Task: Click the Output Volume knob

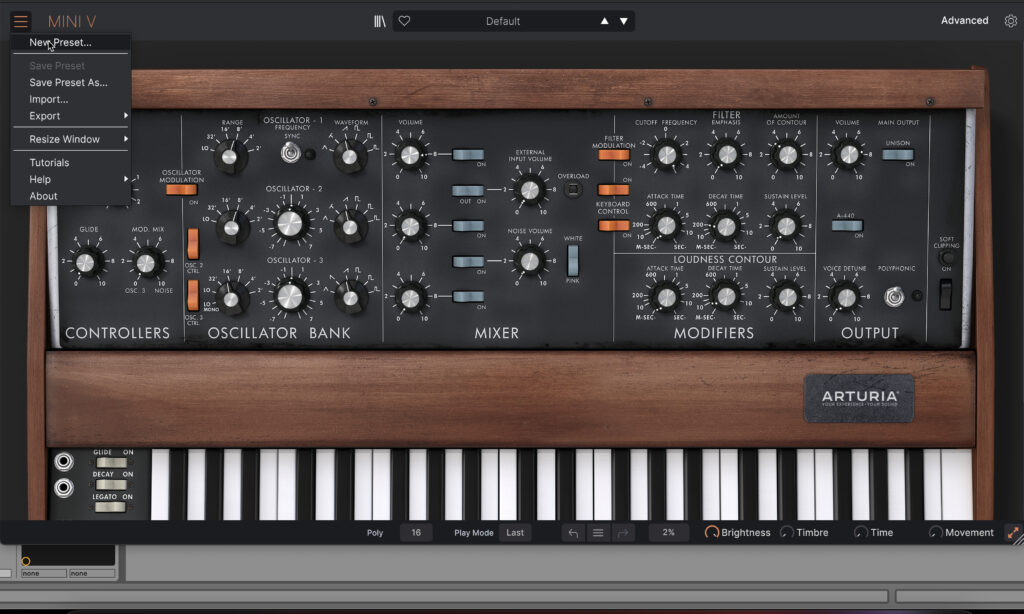Action: pos(848,155)
